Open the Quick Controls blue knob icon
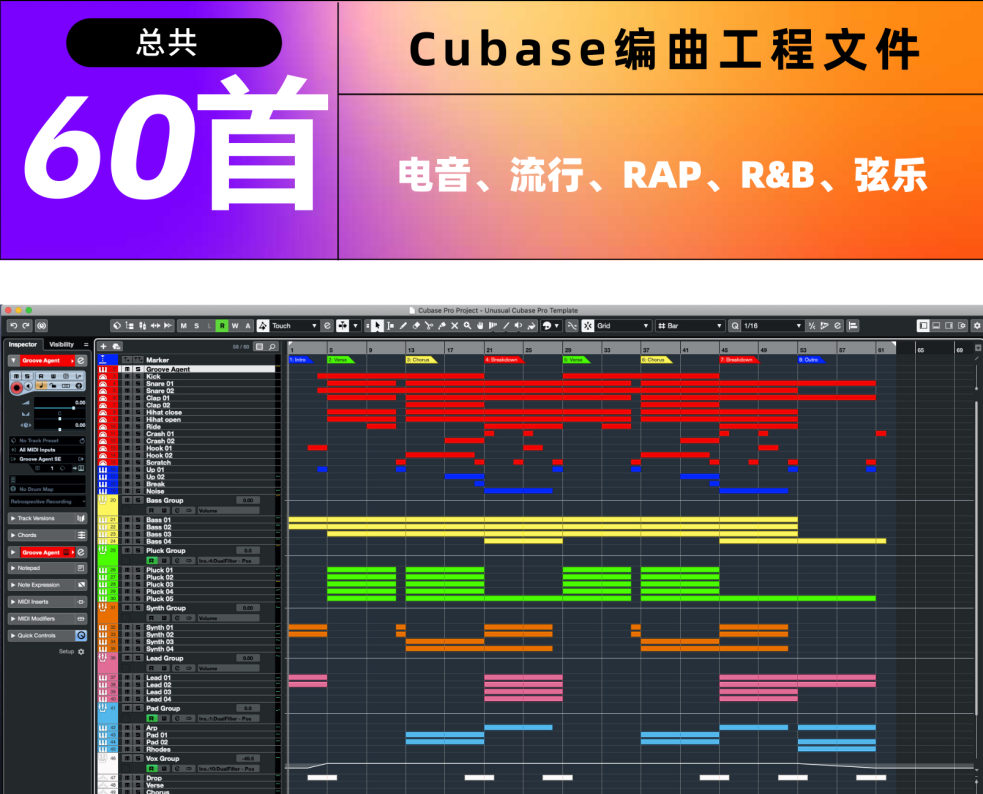This screenshot has width=983, height=794. (81, 635)
